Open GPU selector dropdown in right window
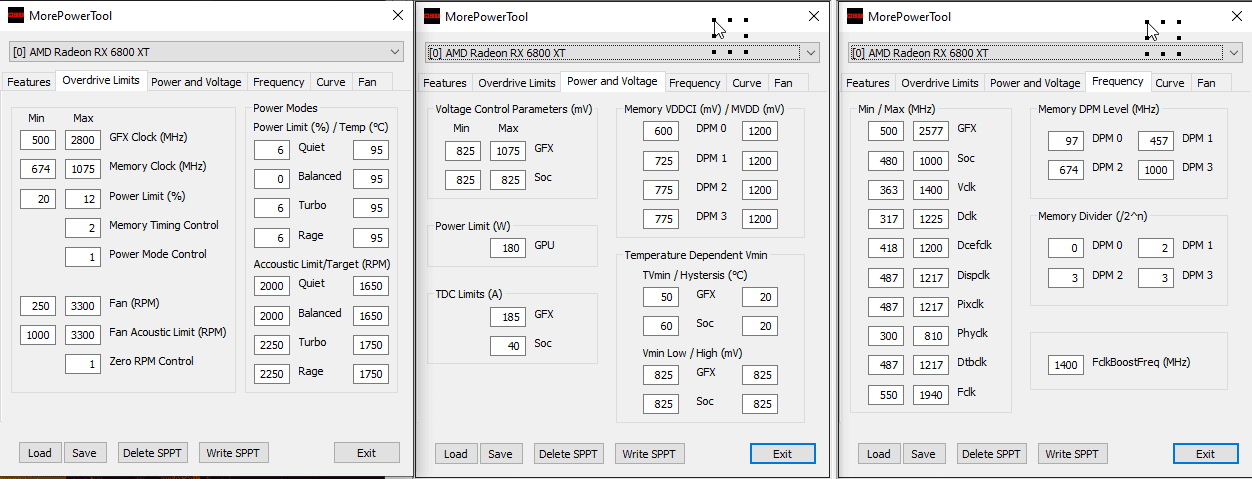This screenshot has height=479, width=1252. [x=1045, y=53]
